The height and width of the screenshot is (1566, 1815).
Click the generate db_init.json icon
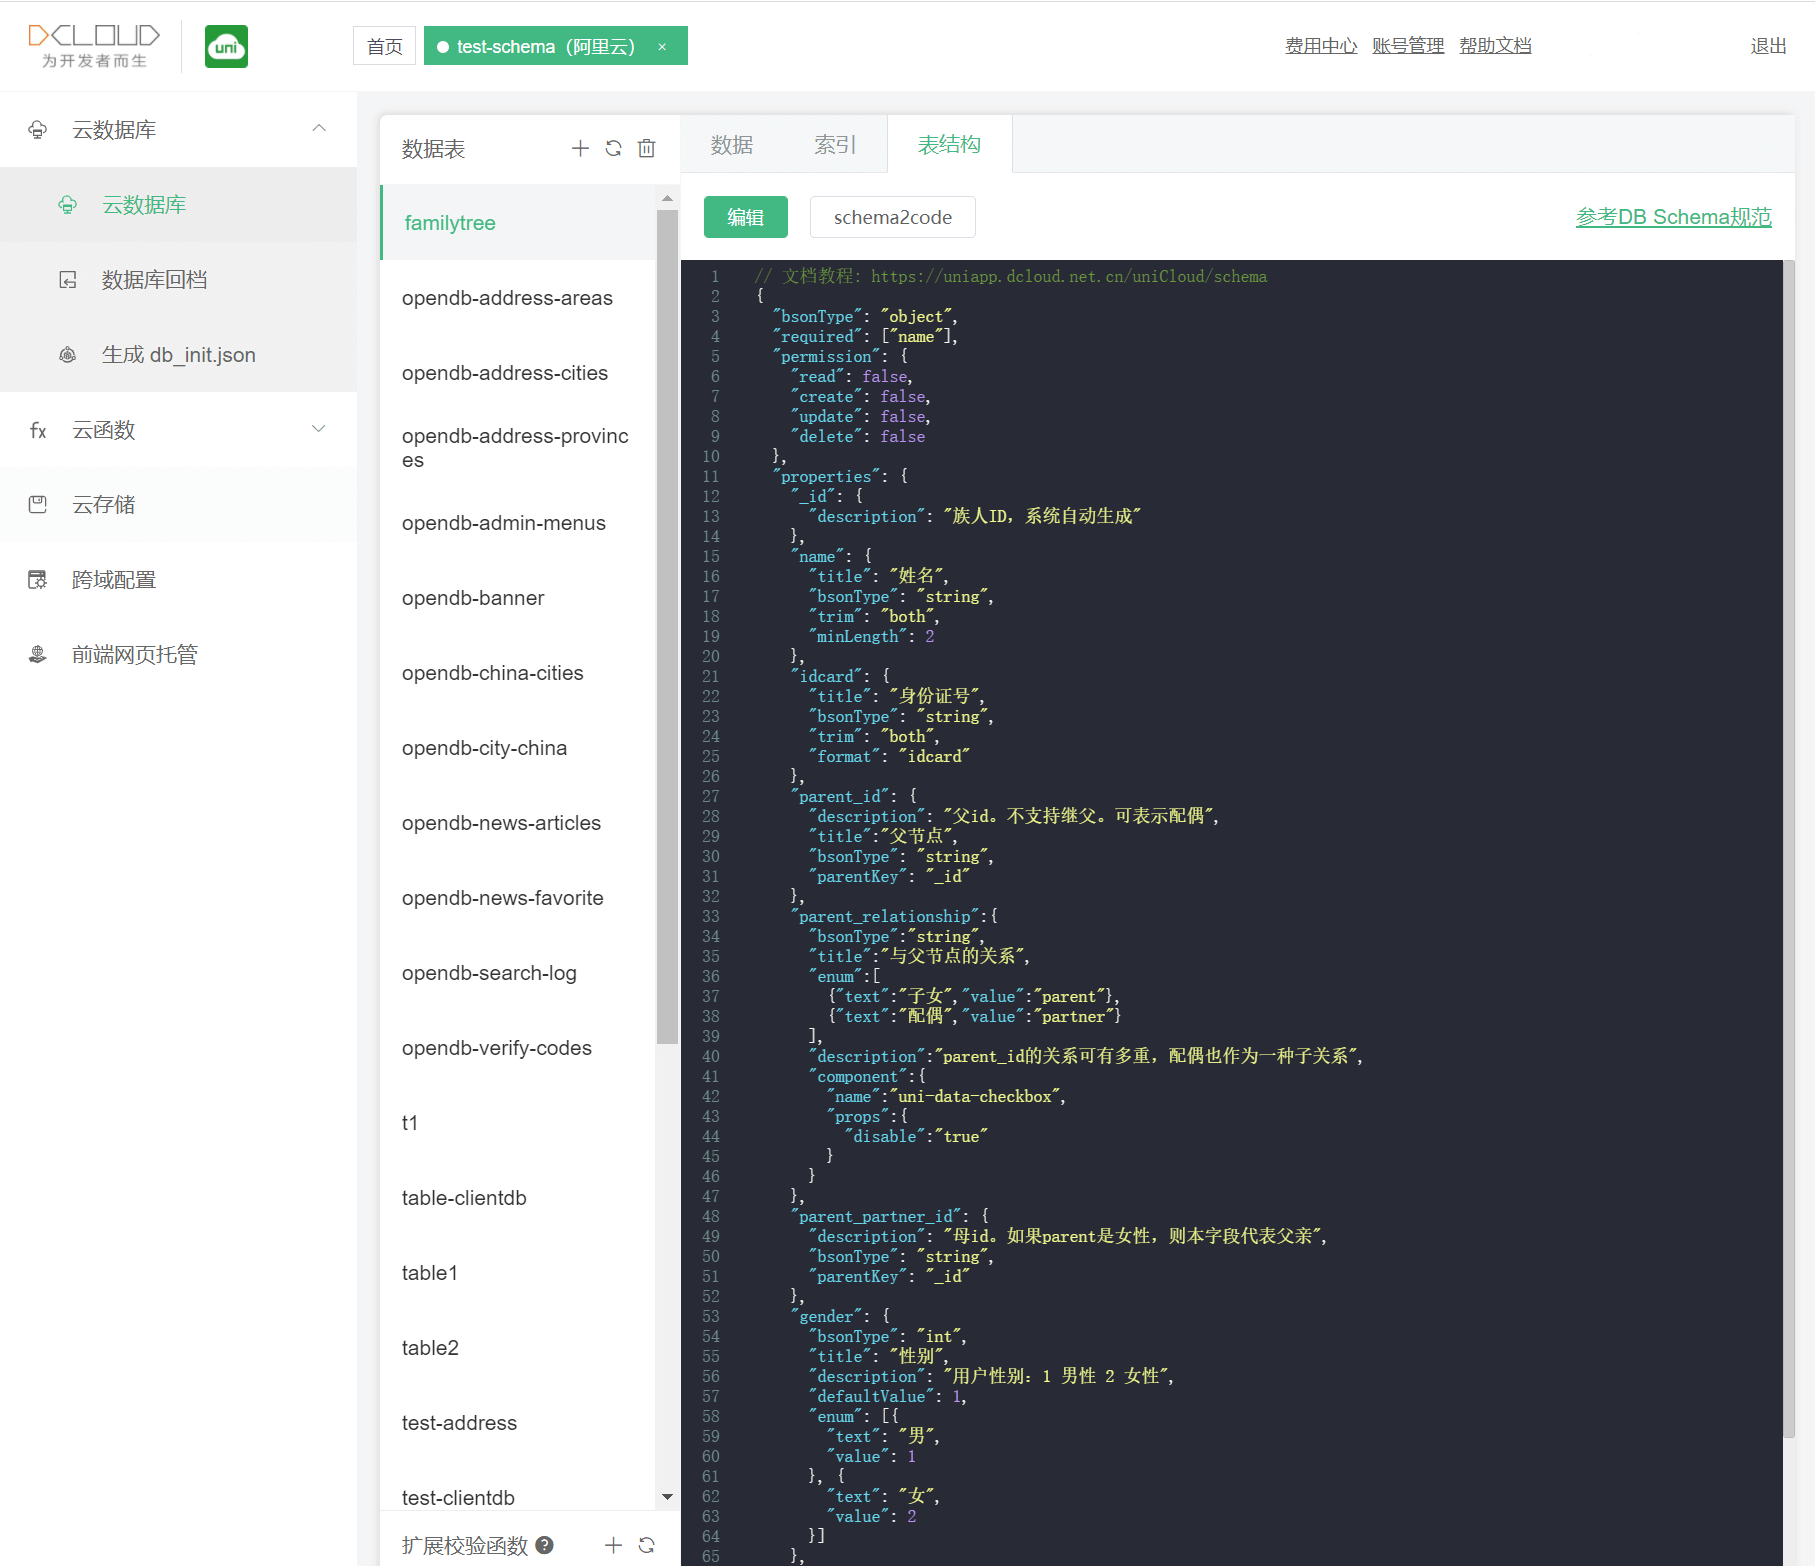click(68, 355)
